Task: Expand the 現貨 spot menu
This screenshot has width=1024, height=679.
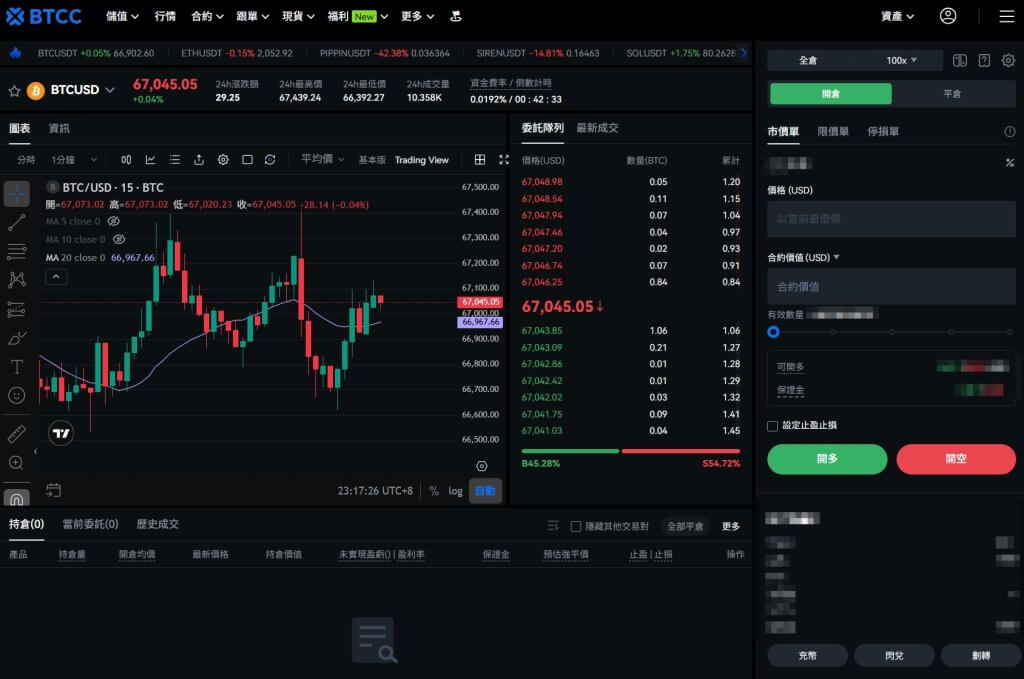Action: pos(298,16)
